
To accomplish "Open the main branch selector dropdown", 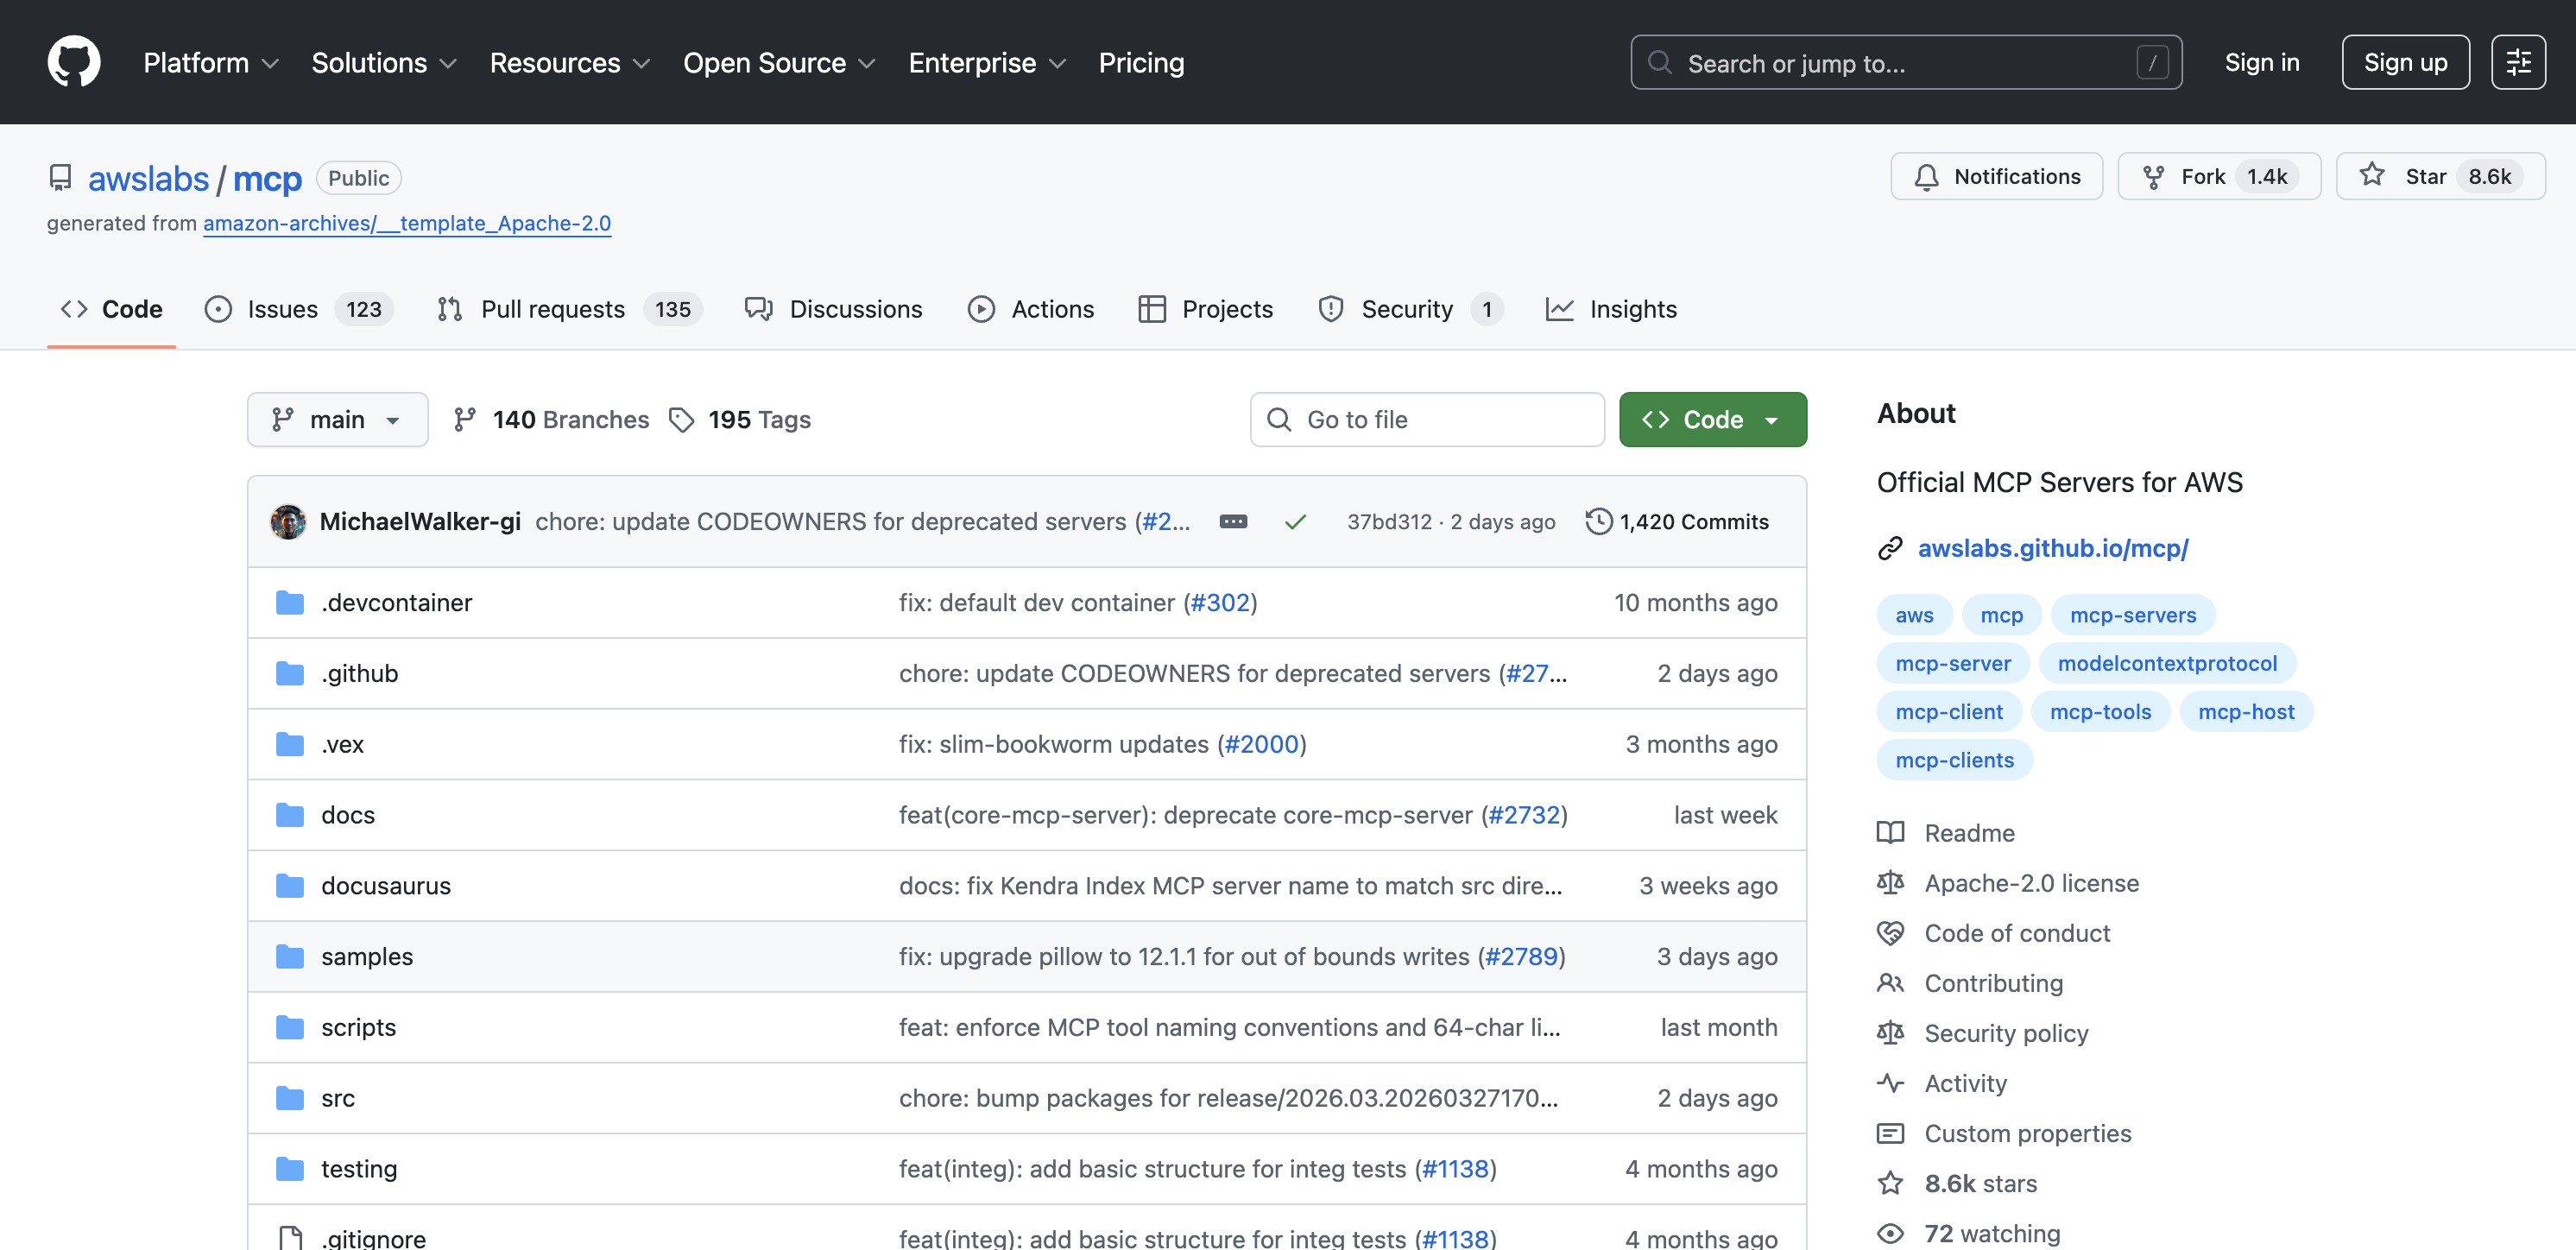I will 337,419.
